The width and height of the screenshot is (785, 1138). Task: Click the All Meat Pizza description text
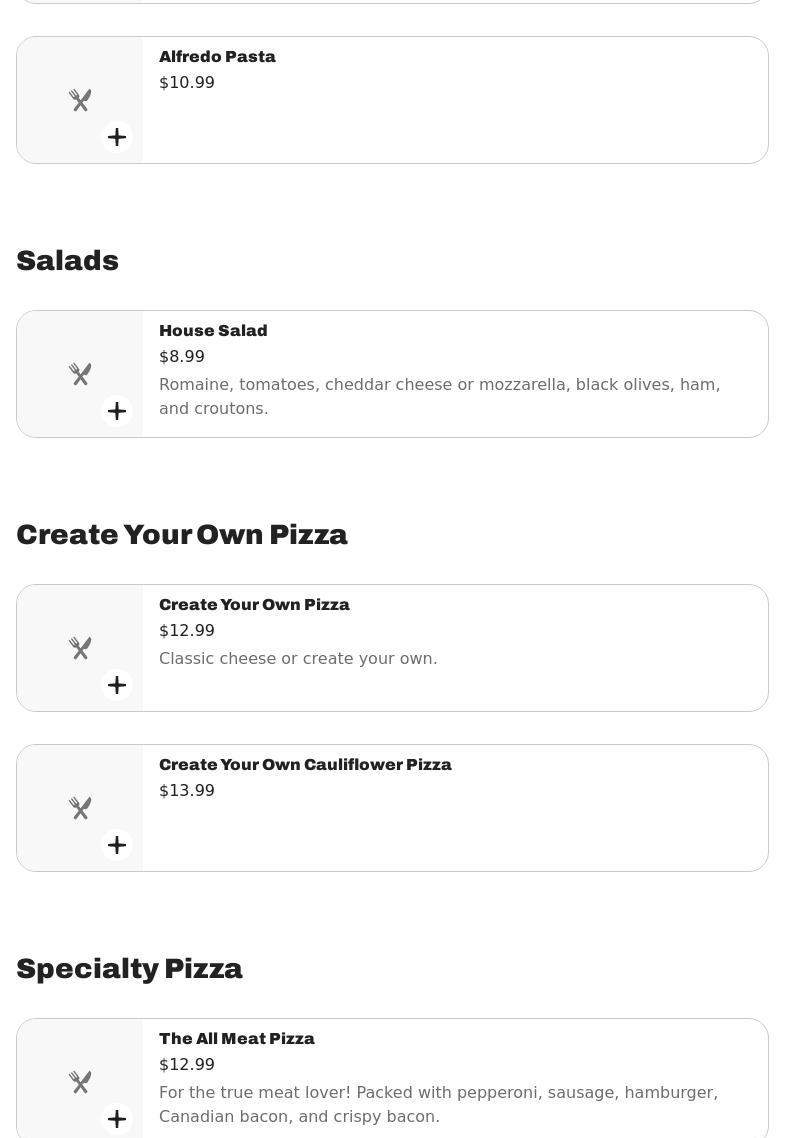(438, 1104)
